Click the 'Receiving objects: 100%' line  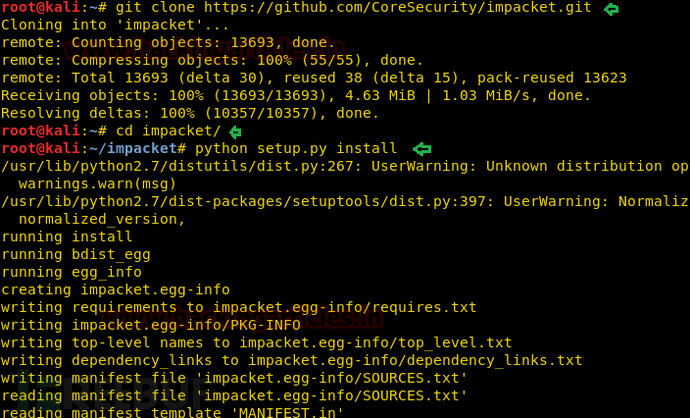295,95
